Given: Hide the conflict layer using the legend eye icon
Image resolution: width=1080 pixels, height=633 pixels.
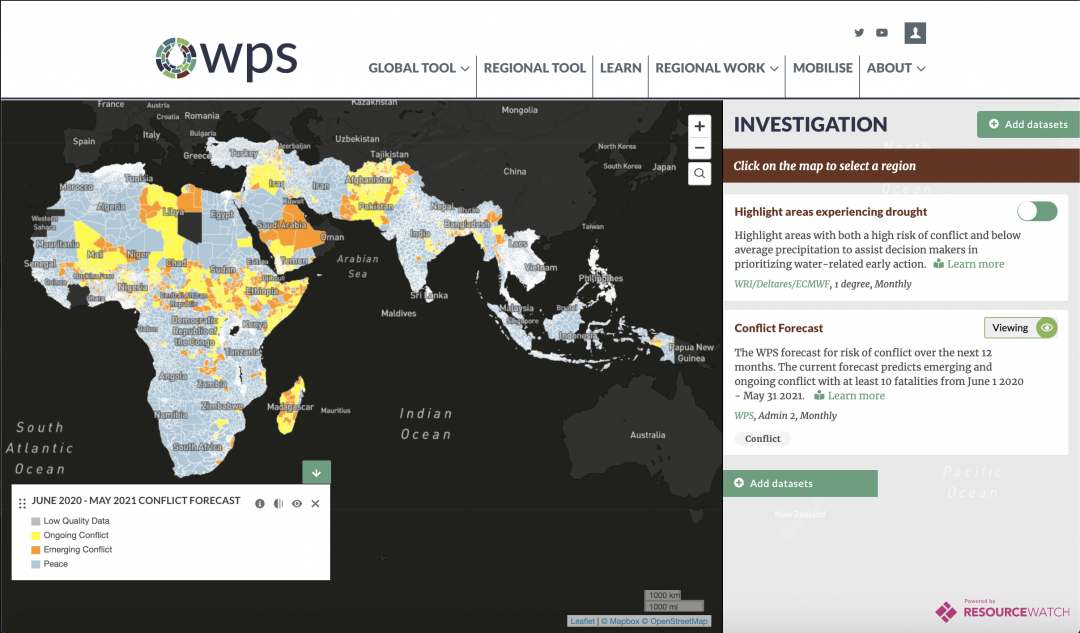Looking at the screenshot, I should click(x=296, y=503).
